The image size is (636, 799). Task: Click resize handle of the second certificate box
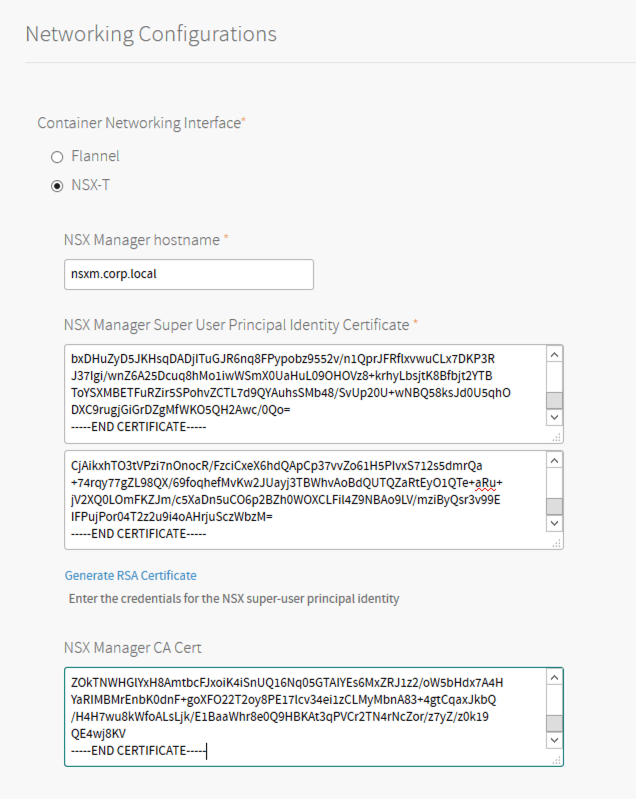[557, 543]
